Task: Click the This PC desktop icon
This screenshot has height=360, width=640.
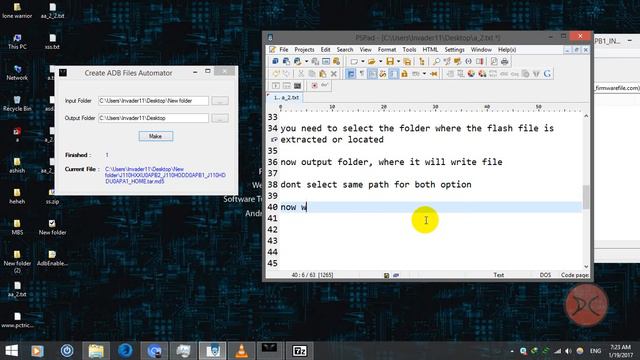Action: (17, 42)
